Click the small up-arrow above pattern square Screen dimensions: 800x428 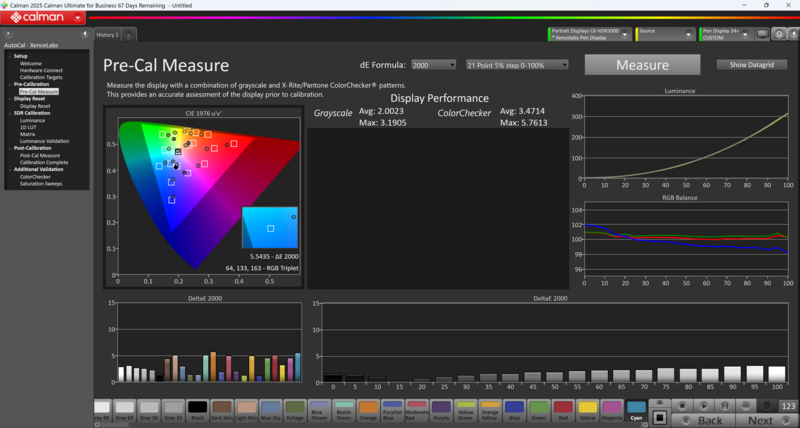pos(659,404)
